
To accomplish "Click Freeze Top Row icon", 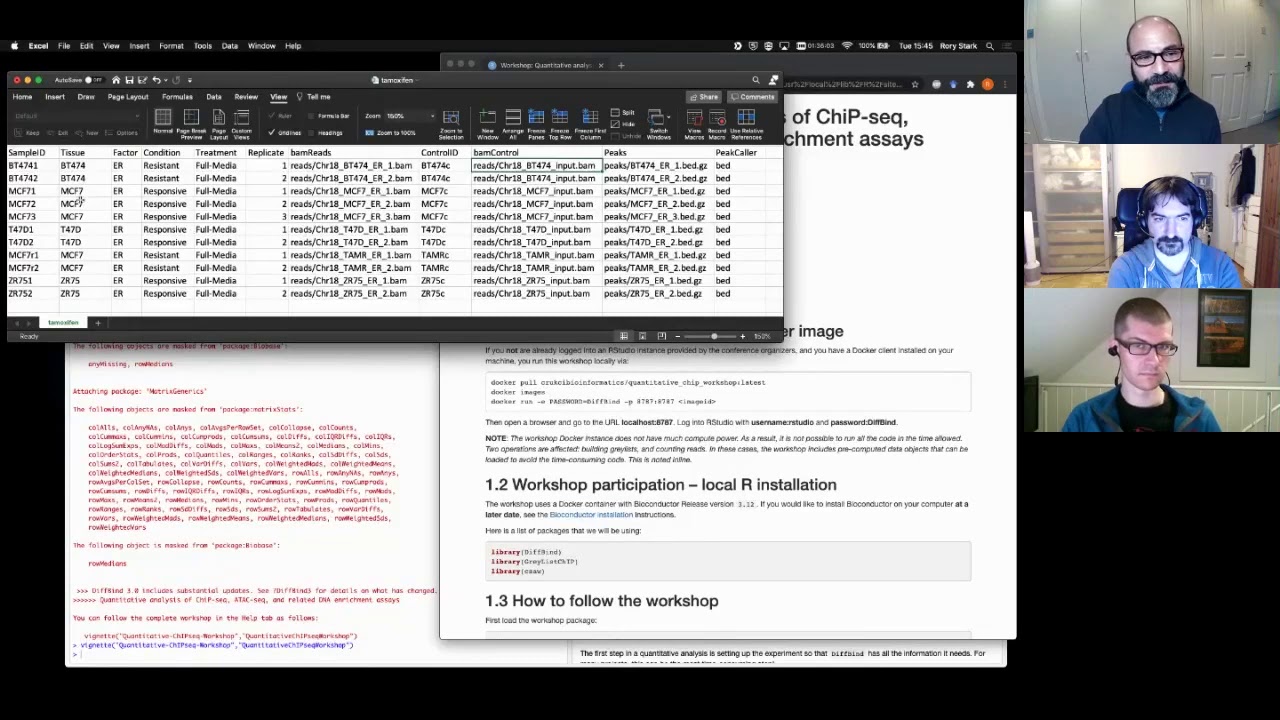I will (560, 118).
